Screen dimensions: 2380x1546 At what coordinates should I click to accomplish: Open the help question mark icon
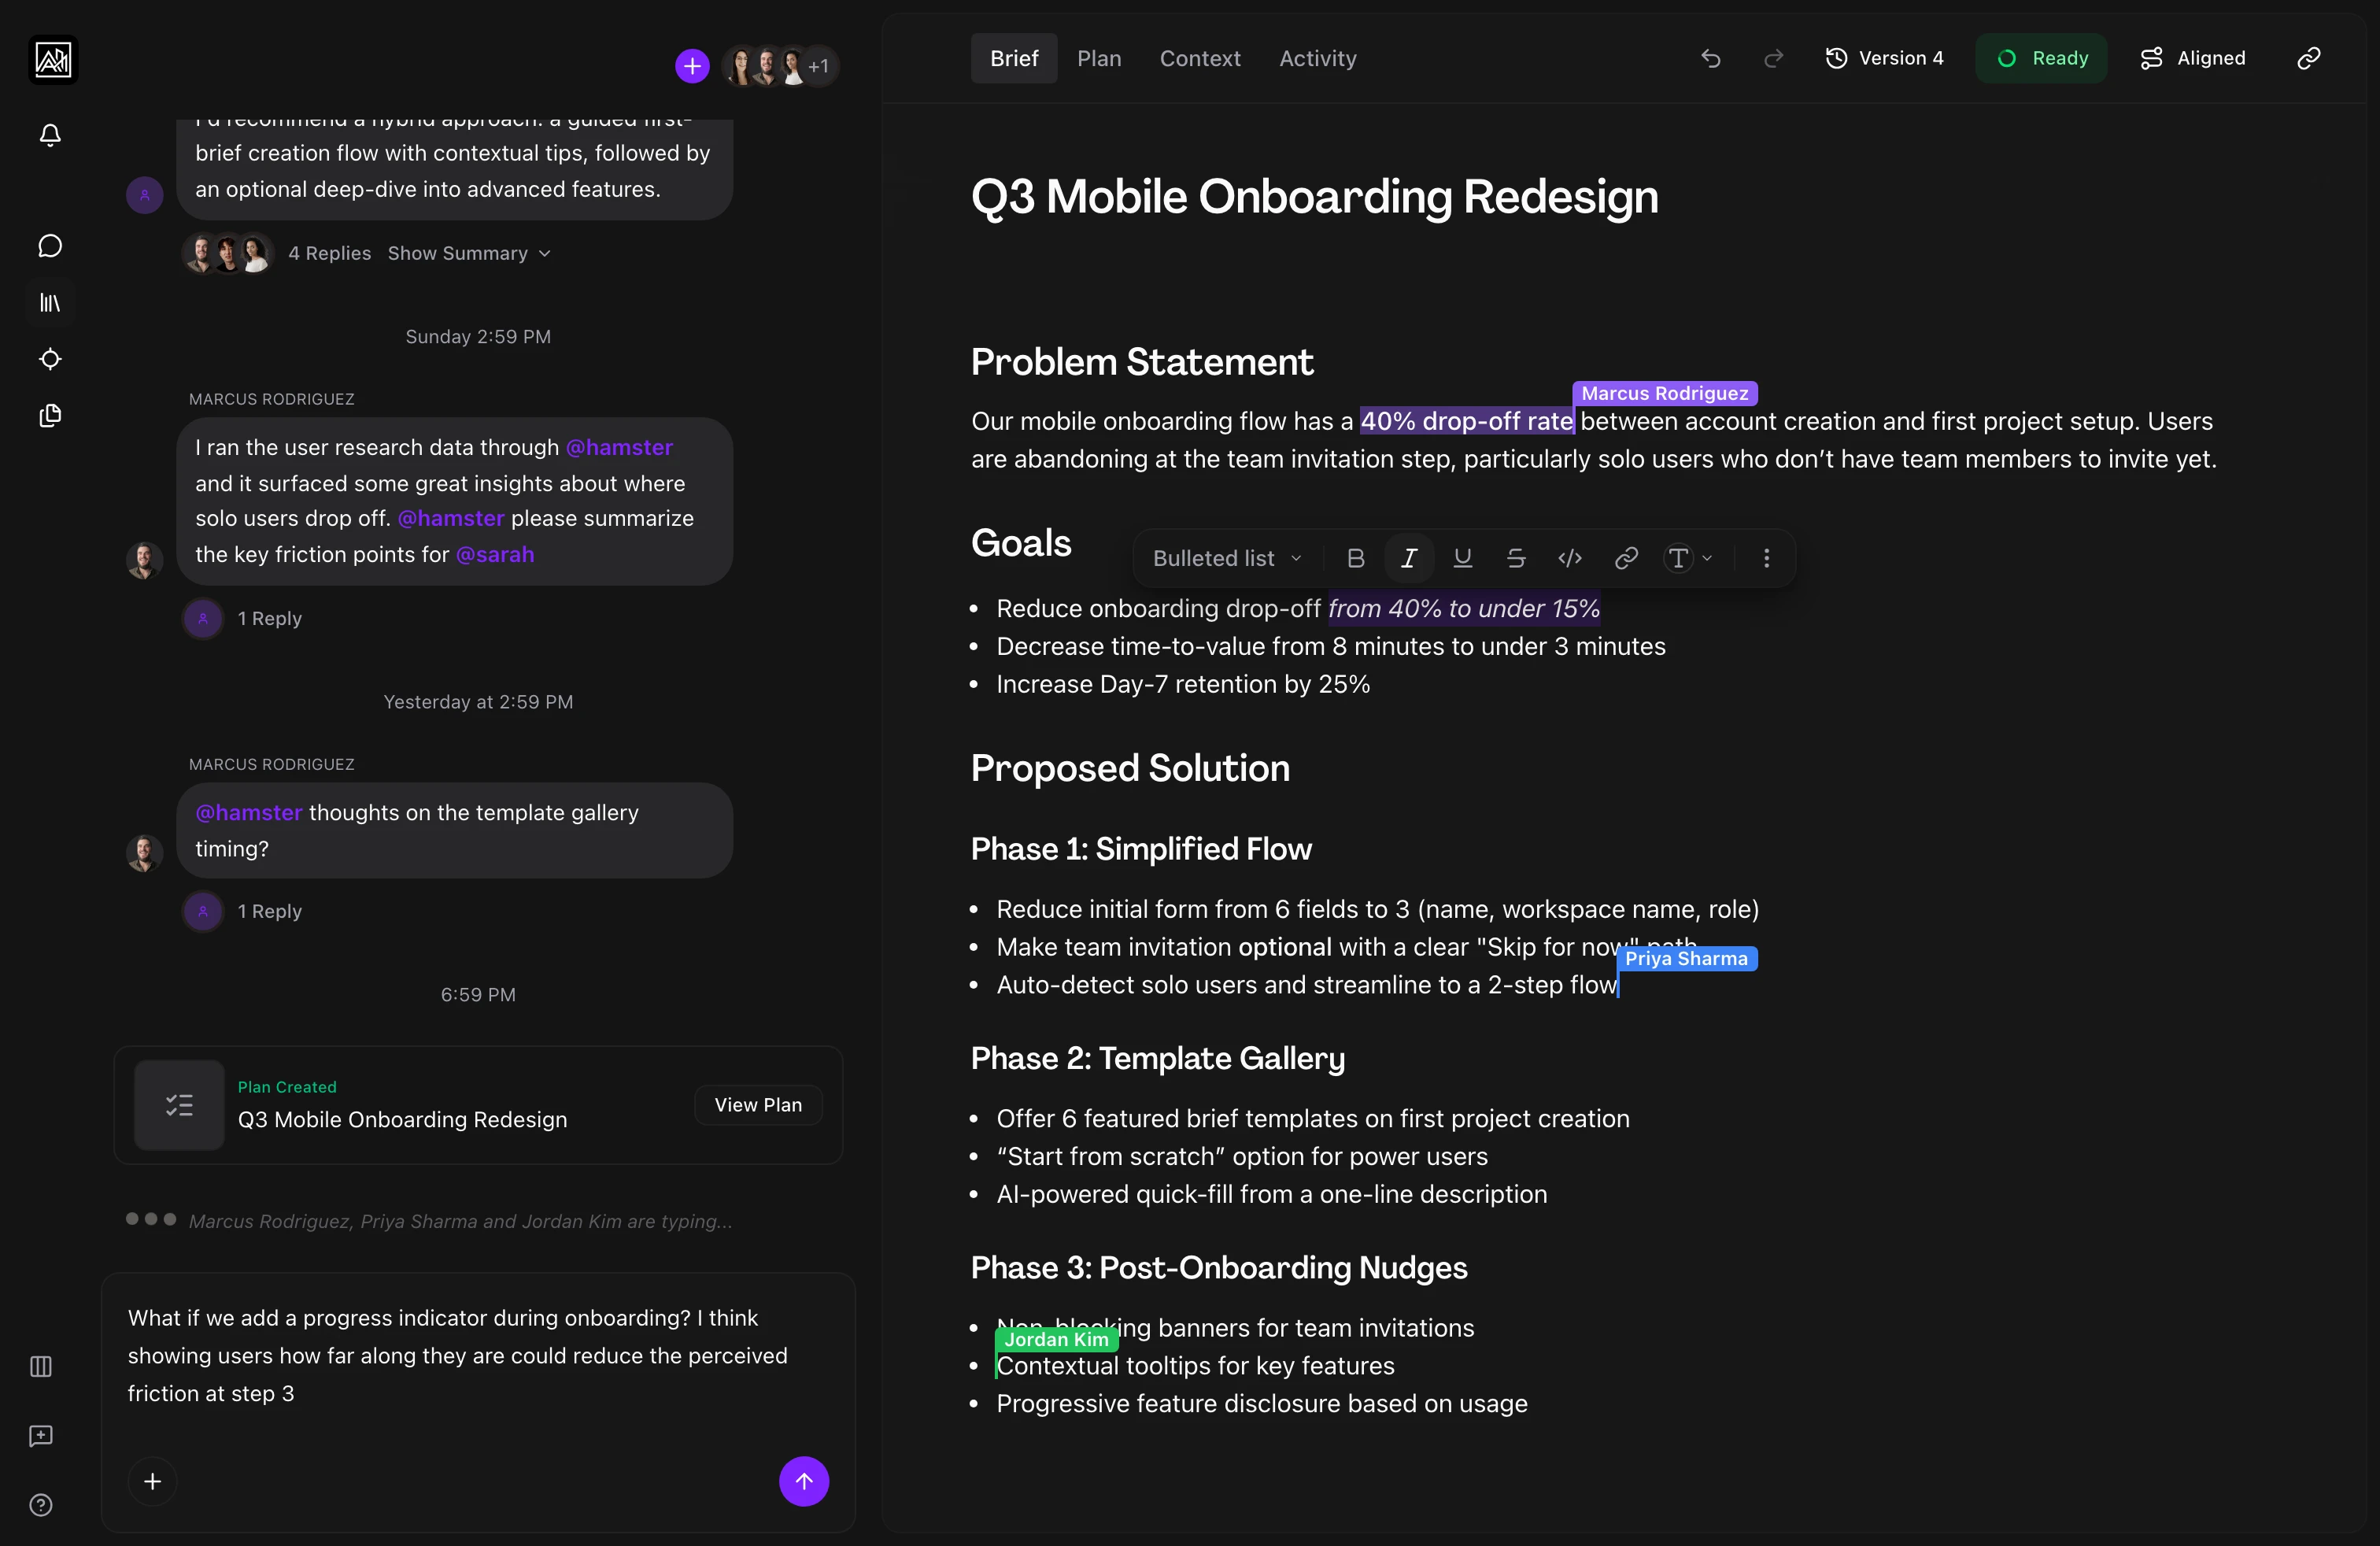click(40, 1505)
